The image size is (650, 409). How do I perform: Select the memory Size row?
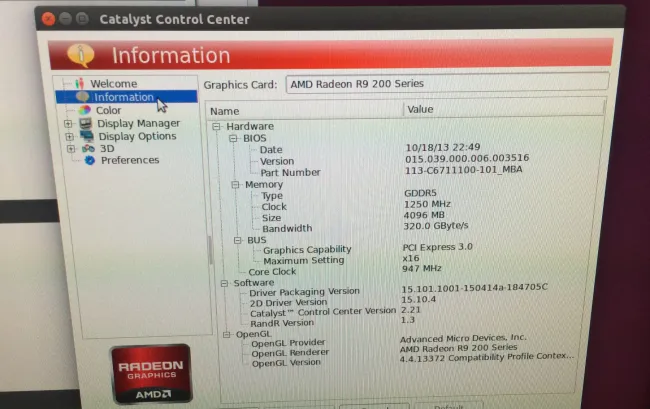tap(272, 218)
